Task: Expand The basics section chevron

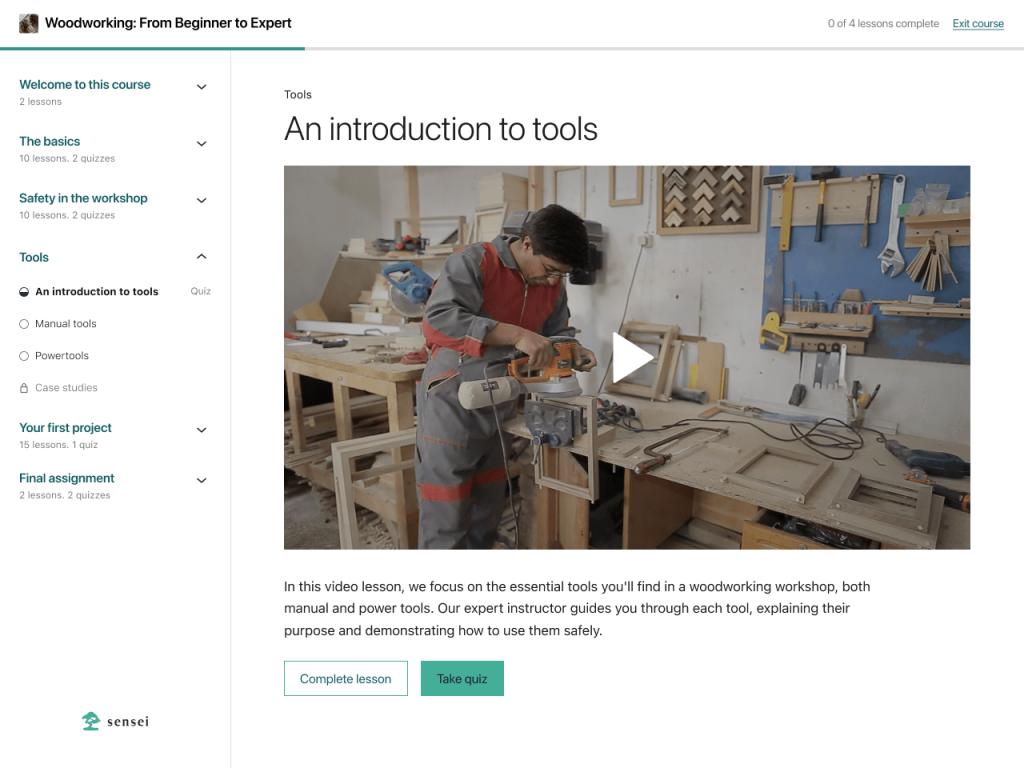Action: coord(201,144)
